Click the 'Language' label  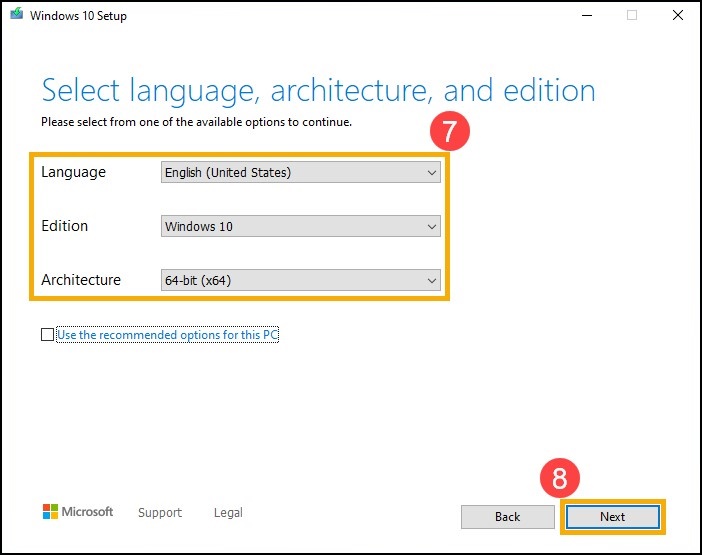pos(73,172)
